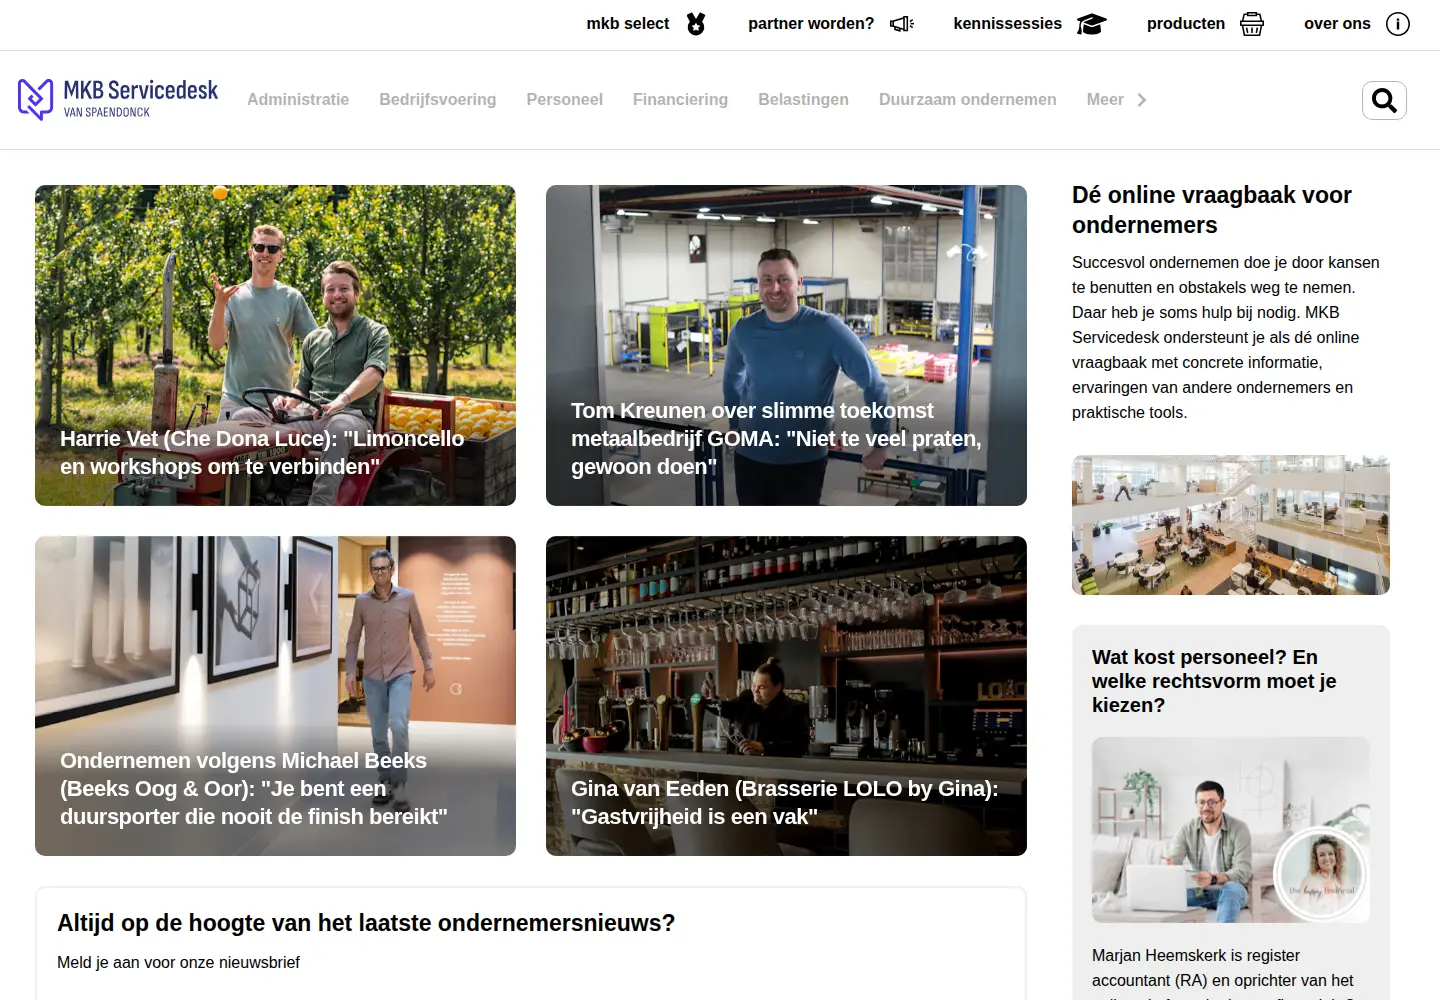Screen dimensions: 1440x1000
Task: Open the Belastingen menu
Action: [803, 100]
